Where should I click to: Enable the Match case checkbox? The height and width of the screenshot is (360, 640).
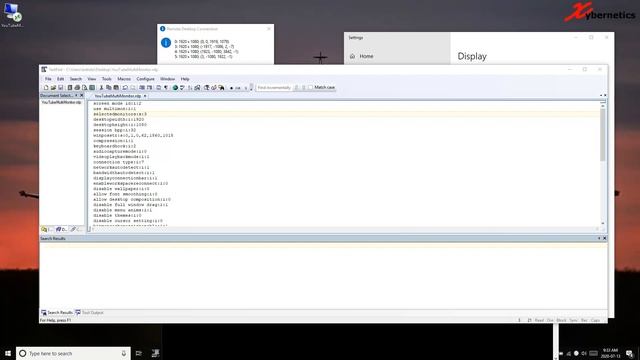pyautogui.click(x=311, y=87)
